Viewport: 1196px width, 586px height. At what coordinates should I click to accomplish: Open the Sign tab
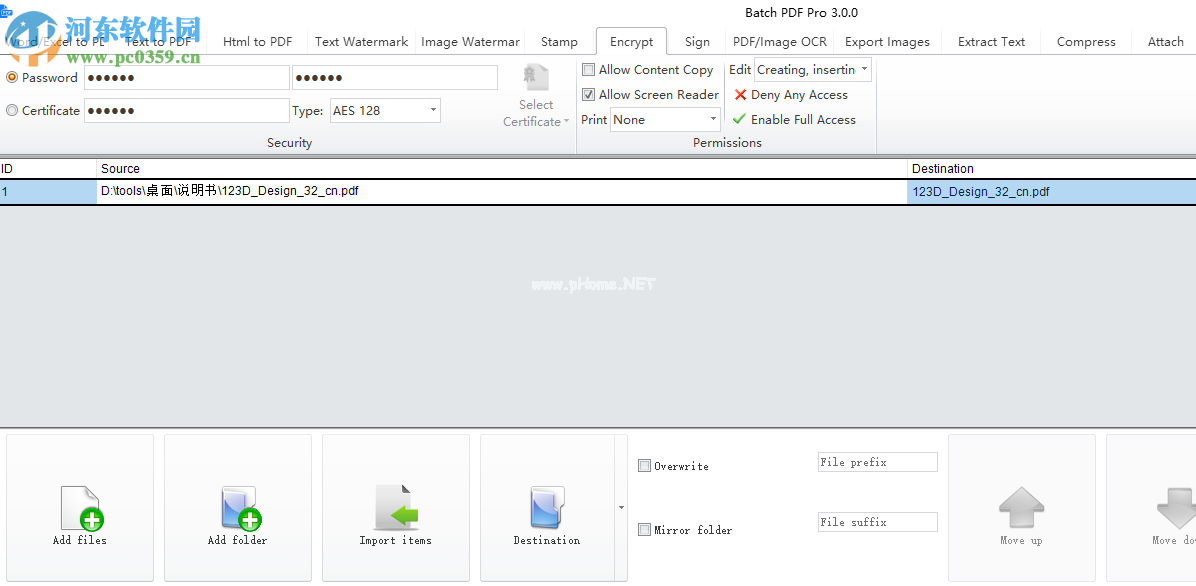tap(697, 42)
